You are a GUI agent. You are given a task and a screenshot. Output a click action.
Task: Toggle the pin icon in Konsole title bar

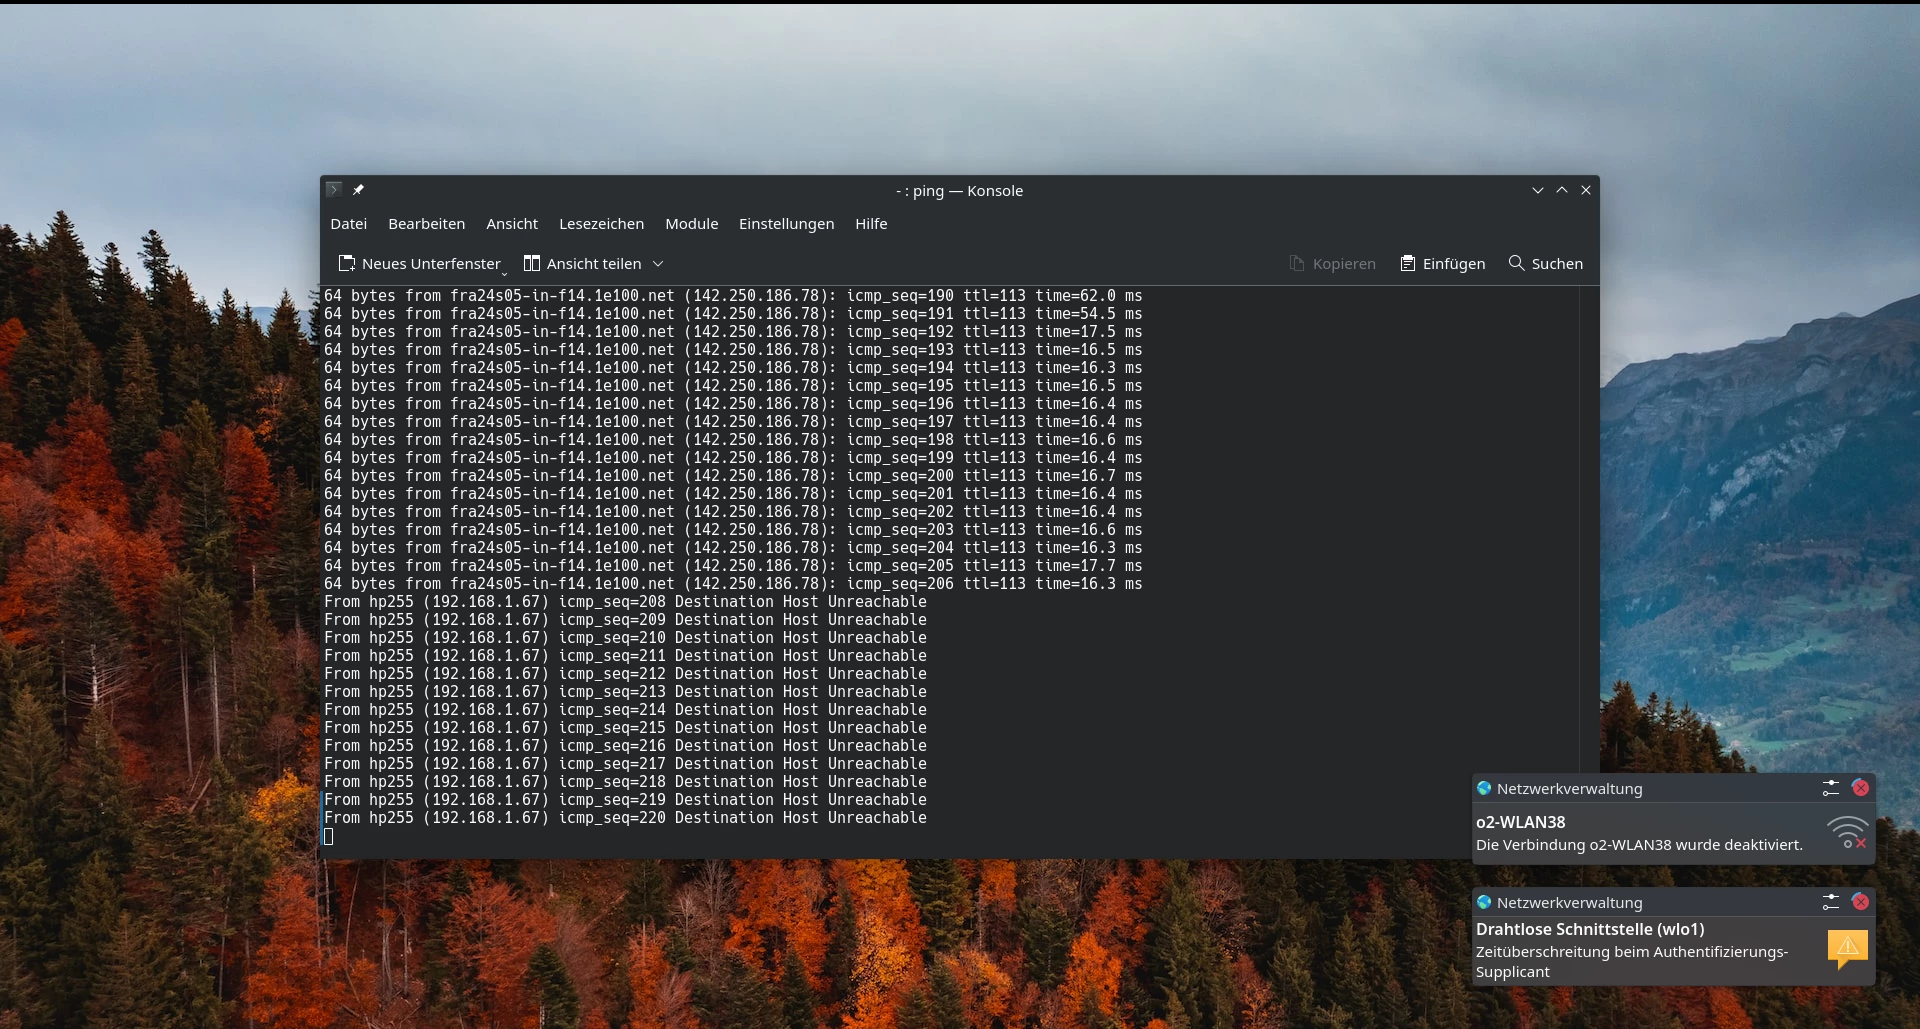point(358,190)
